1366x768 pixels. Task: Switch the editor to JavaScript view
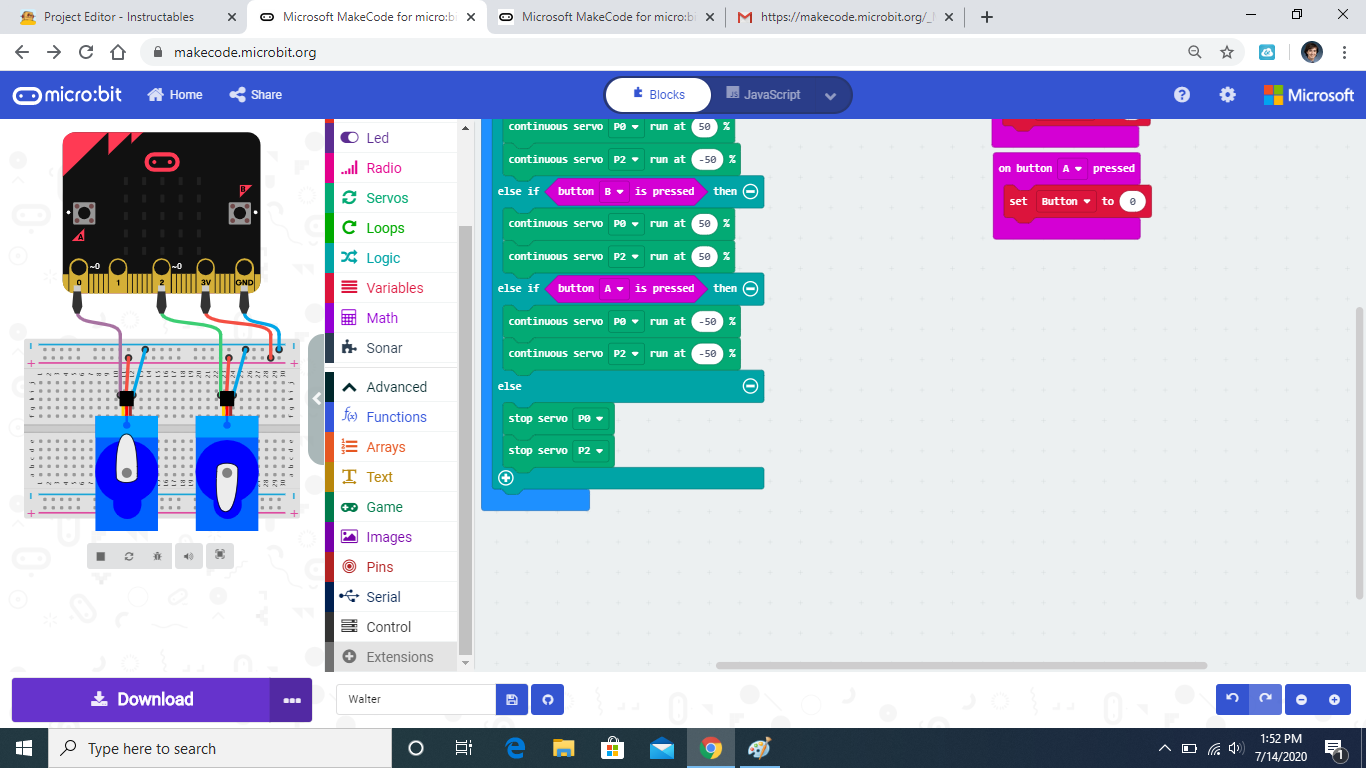click(x=763, y=95)
